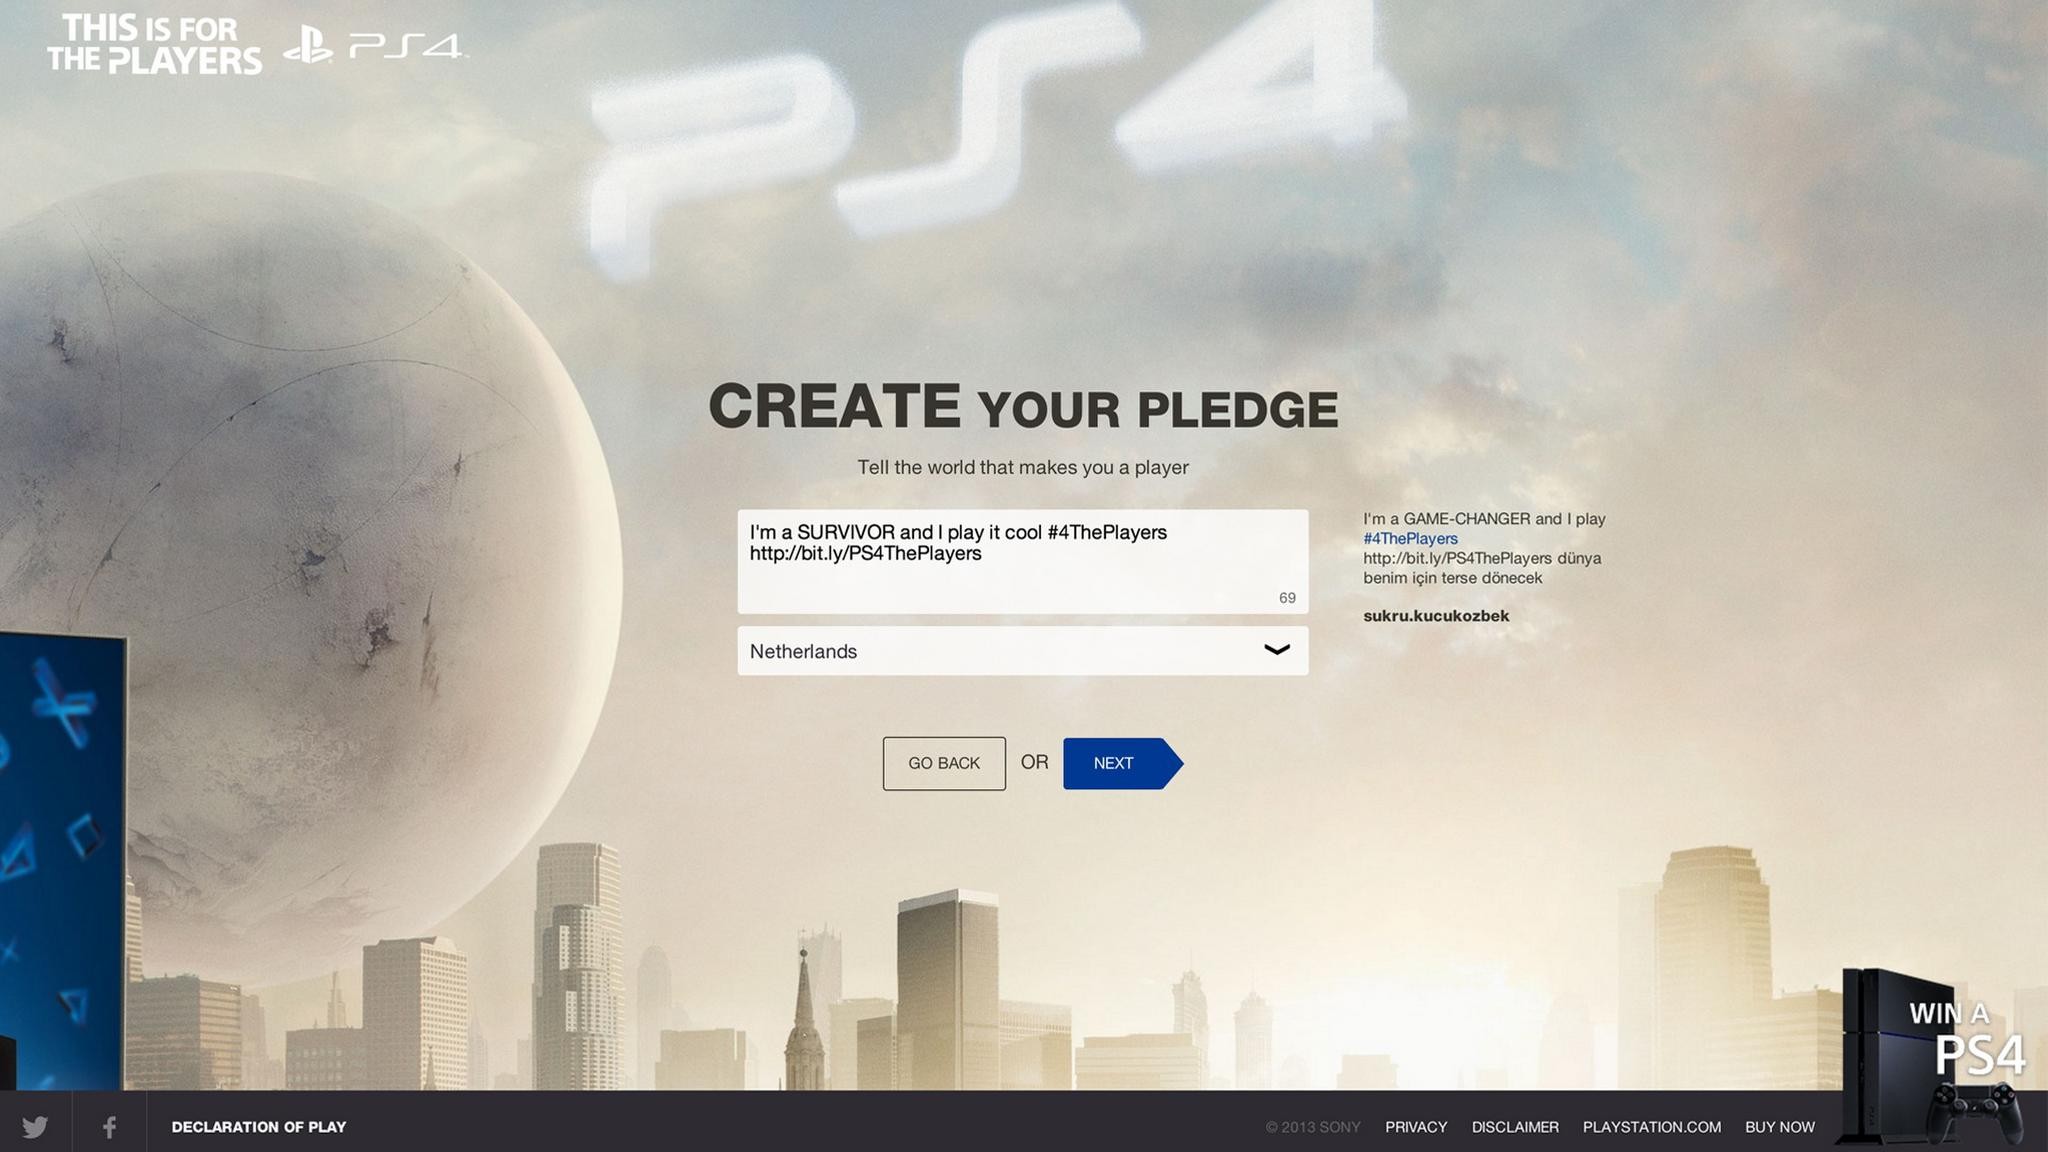
Task: Click the Go Back button
Action: (944, 763)
